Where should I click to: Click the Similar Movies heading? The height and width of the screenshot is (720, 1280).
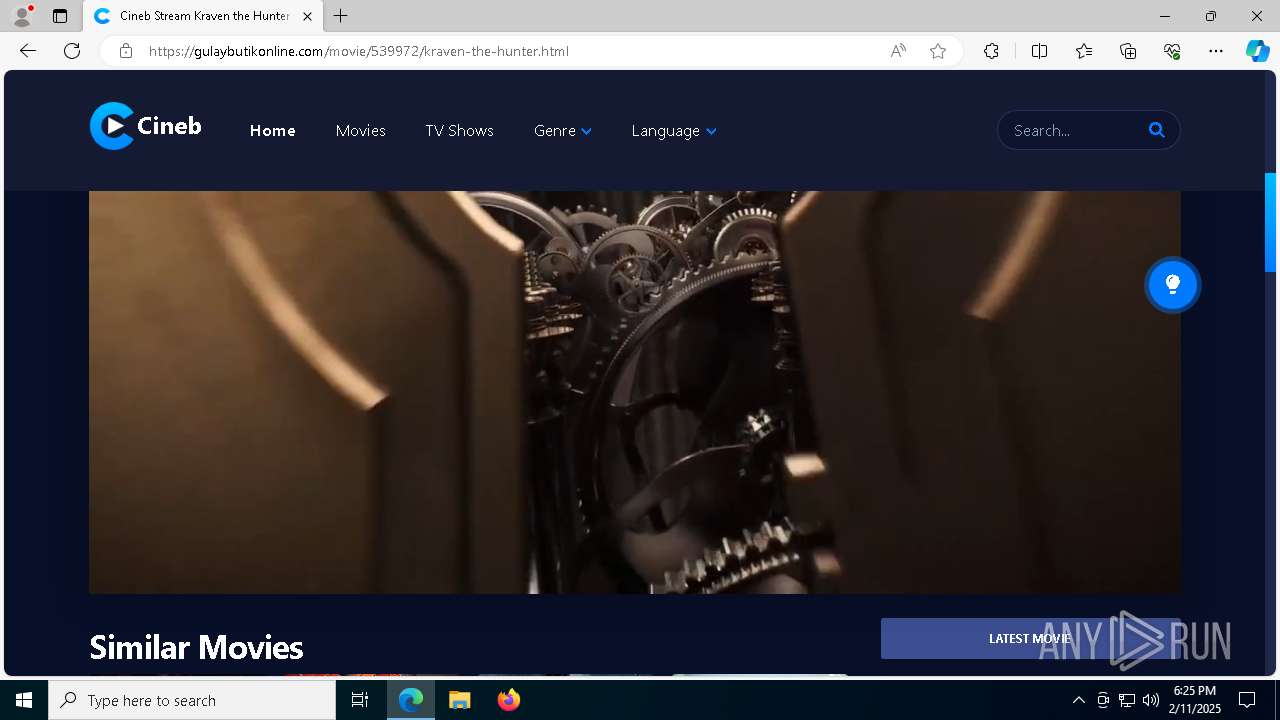point(196,647)
